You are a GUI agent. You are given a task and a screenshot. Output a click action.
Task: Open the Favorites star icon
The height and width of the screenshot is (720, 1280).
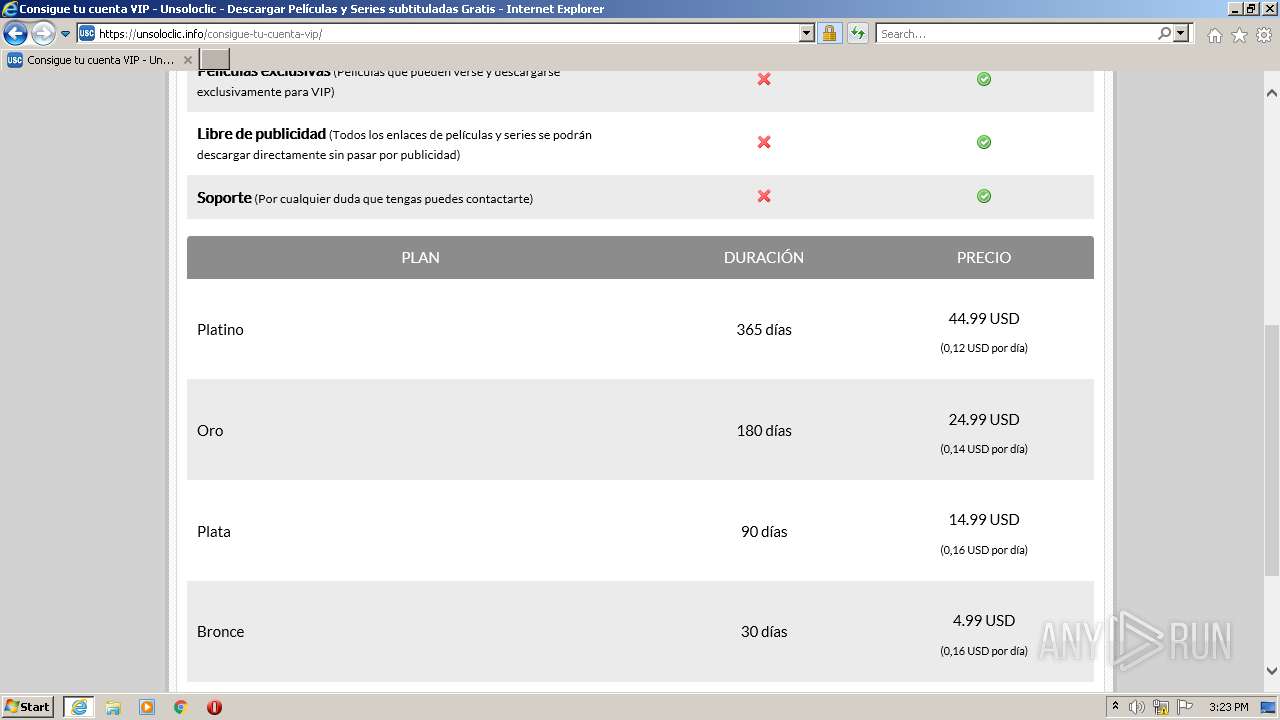1239,35
